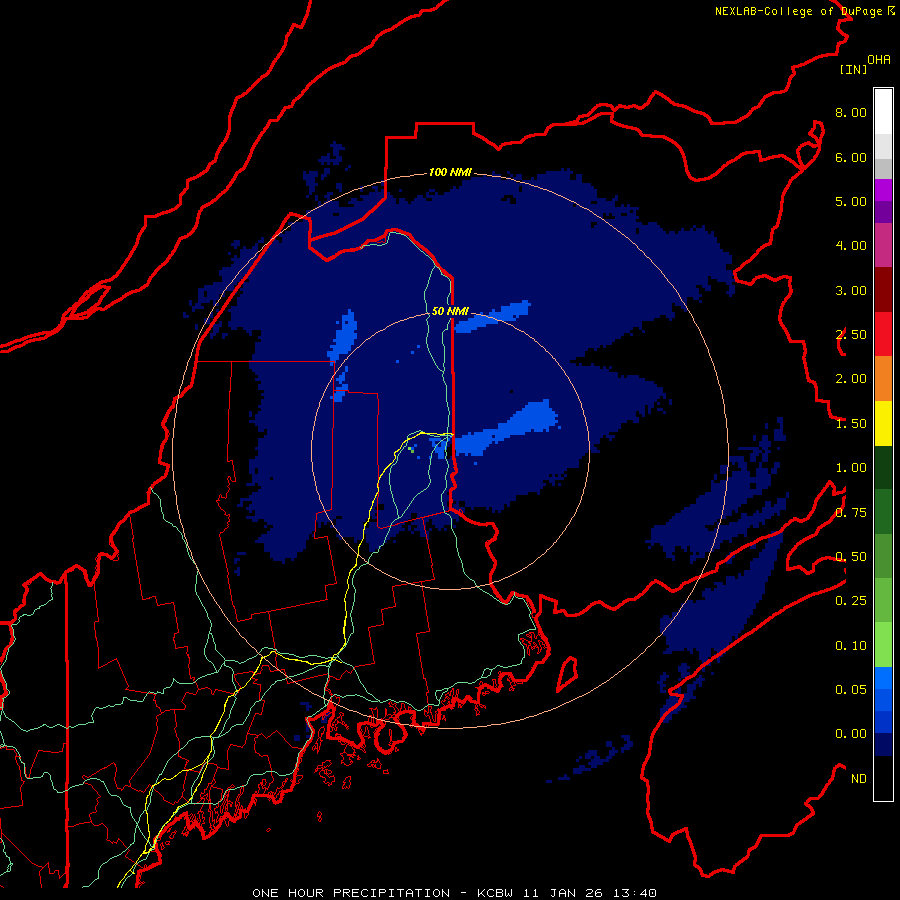
Task: Select the bright magenta legend swatch
Action: (883, 190)
